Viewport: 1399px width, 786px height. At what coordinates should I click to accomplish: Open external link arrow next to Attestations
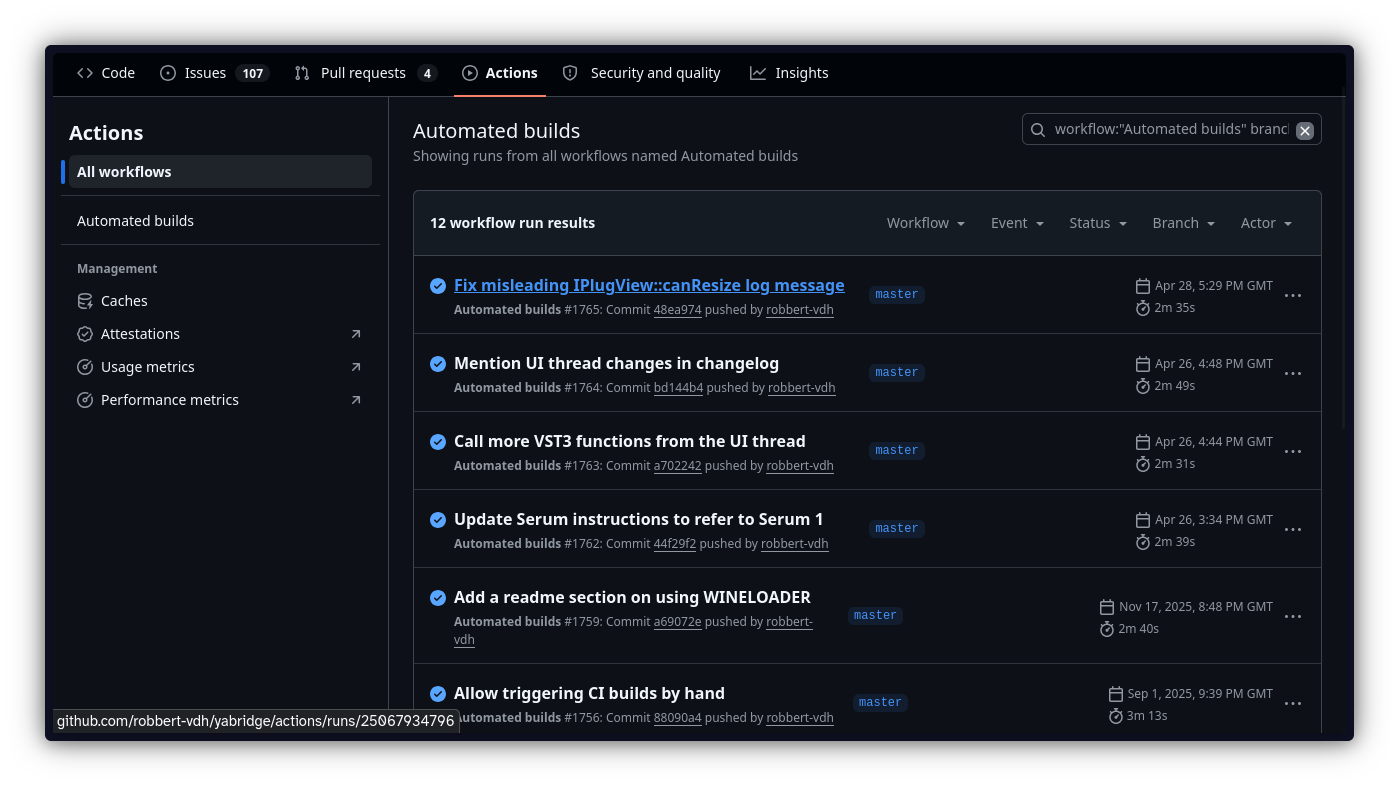pyautogui.click(x=356, y=334)
